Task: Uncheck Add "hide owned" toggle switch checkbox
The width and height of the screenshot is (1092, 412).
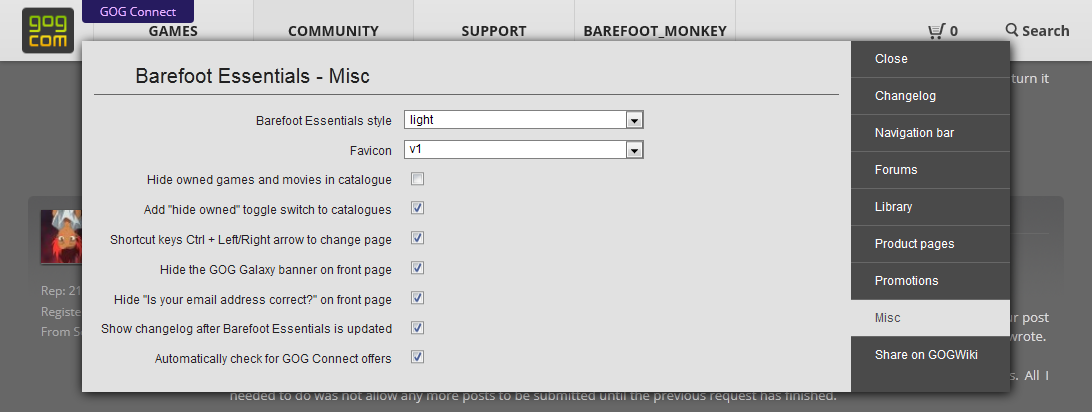Action: pyautogui.click(x=418, y=208)
